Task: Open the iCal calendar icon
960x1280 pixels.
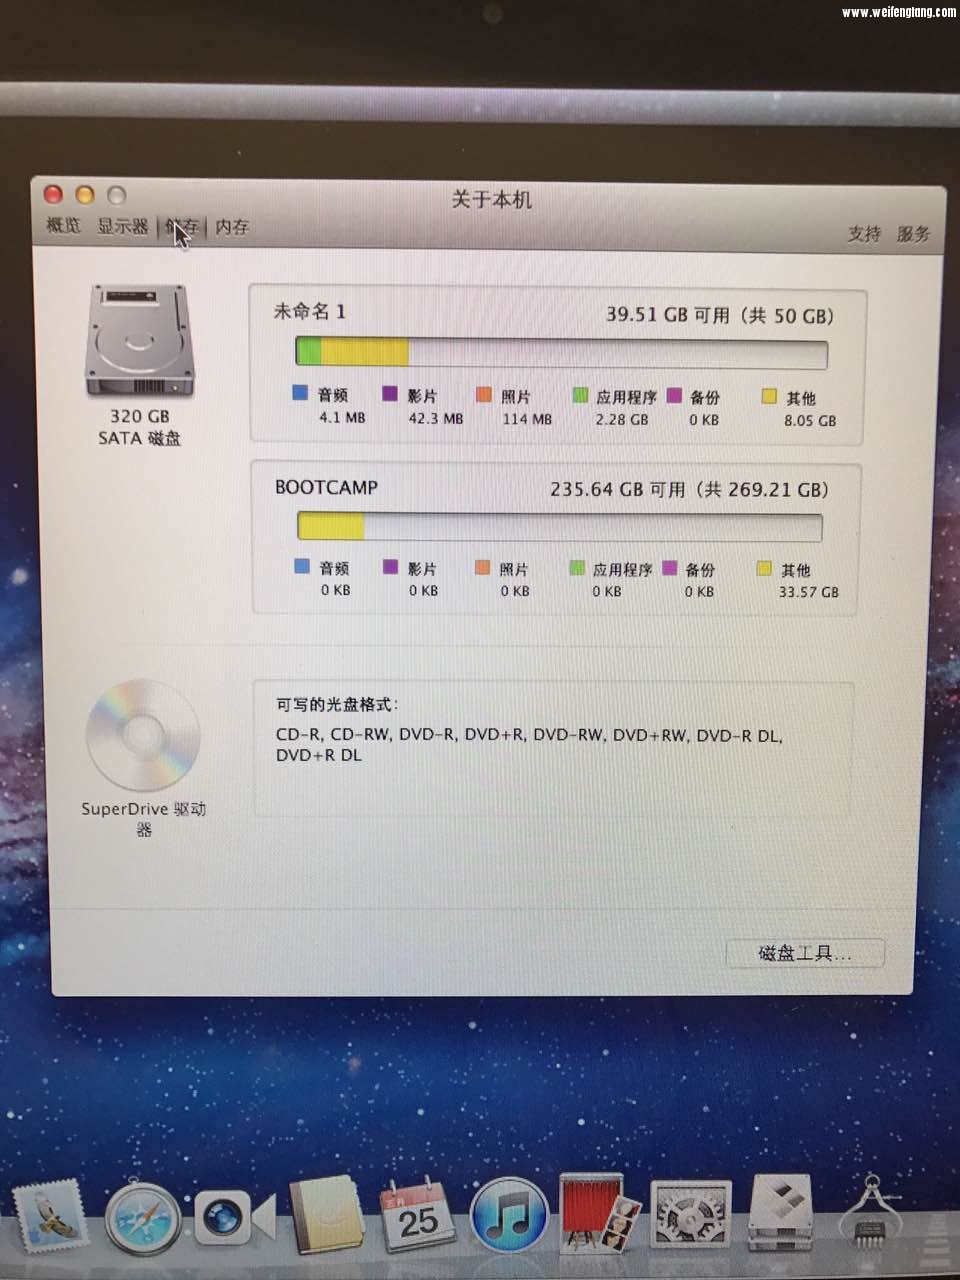Action: coord(417,1215)
